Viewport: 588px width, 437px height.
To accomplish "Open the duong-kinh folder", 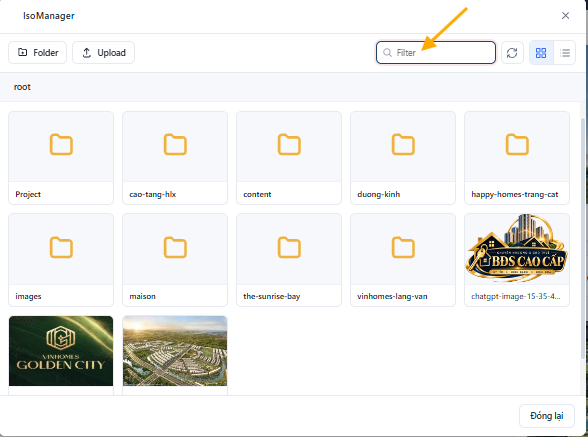I will [403, 158].
